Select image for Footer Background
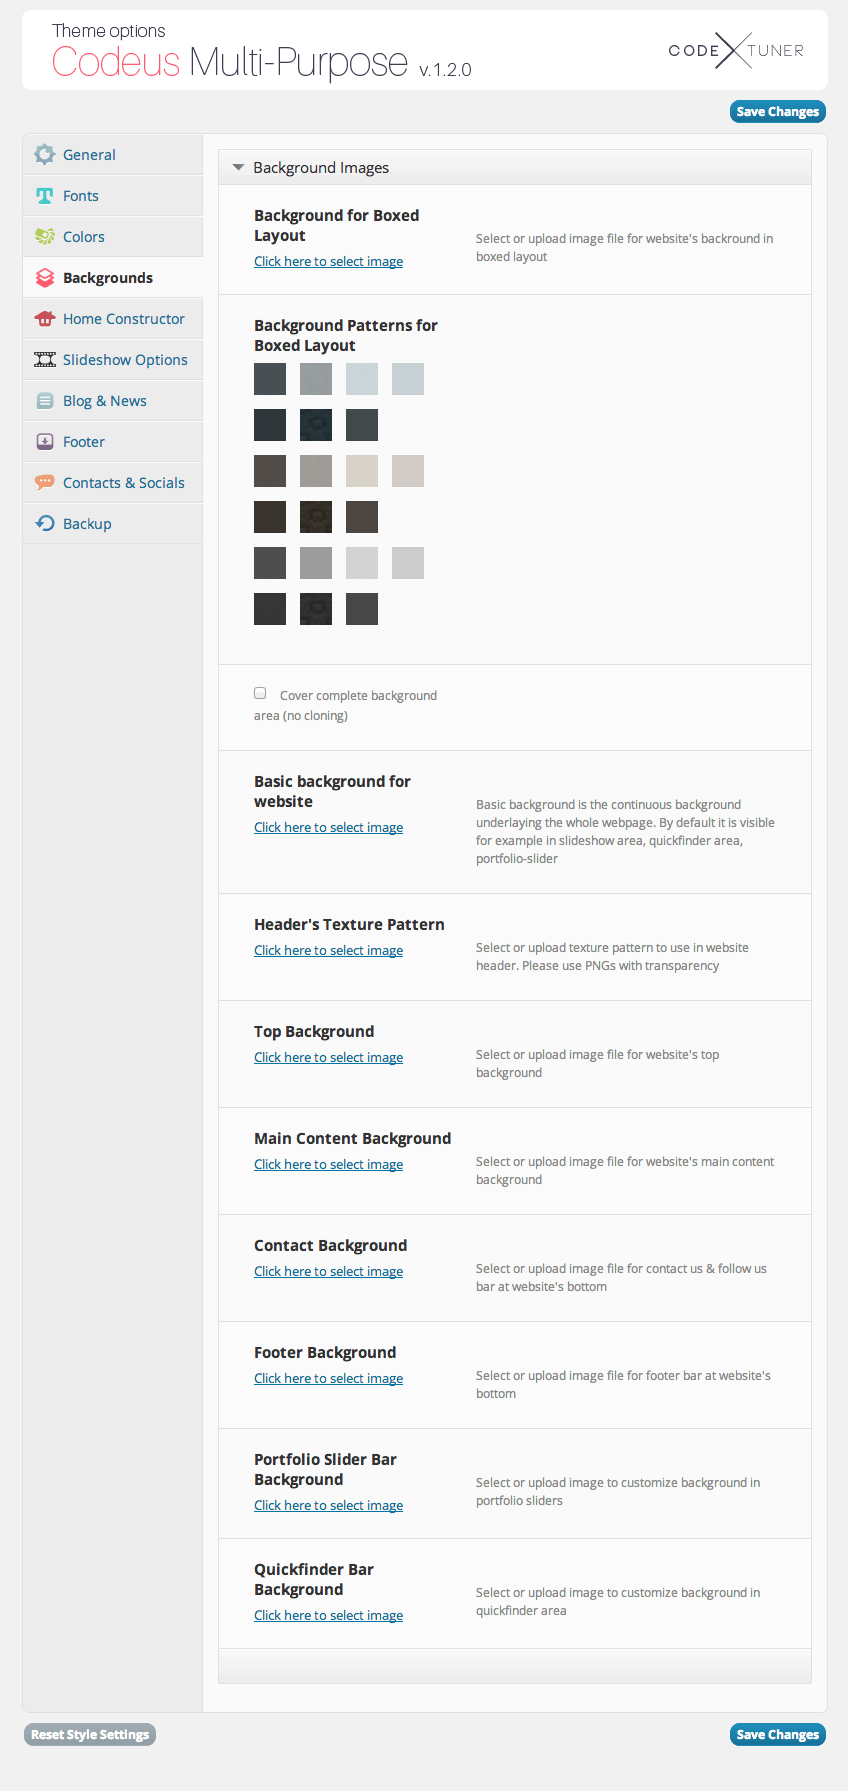Screen dimensions: 848x1791 (x=328, y=1378)
